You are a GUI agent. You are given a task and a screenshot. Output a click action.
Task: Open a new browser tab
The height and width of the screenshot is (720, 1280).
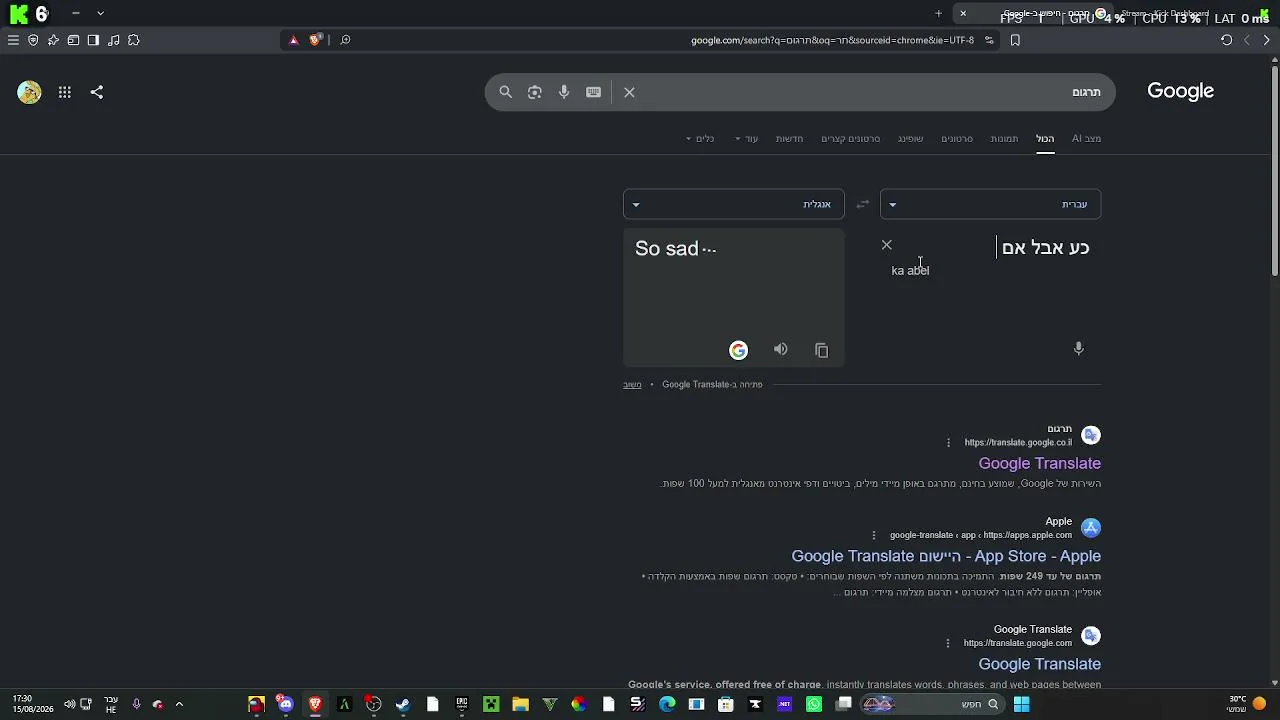pos(938,13)
